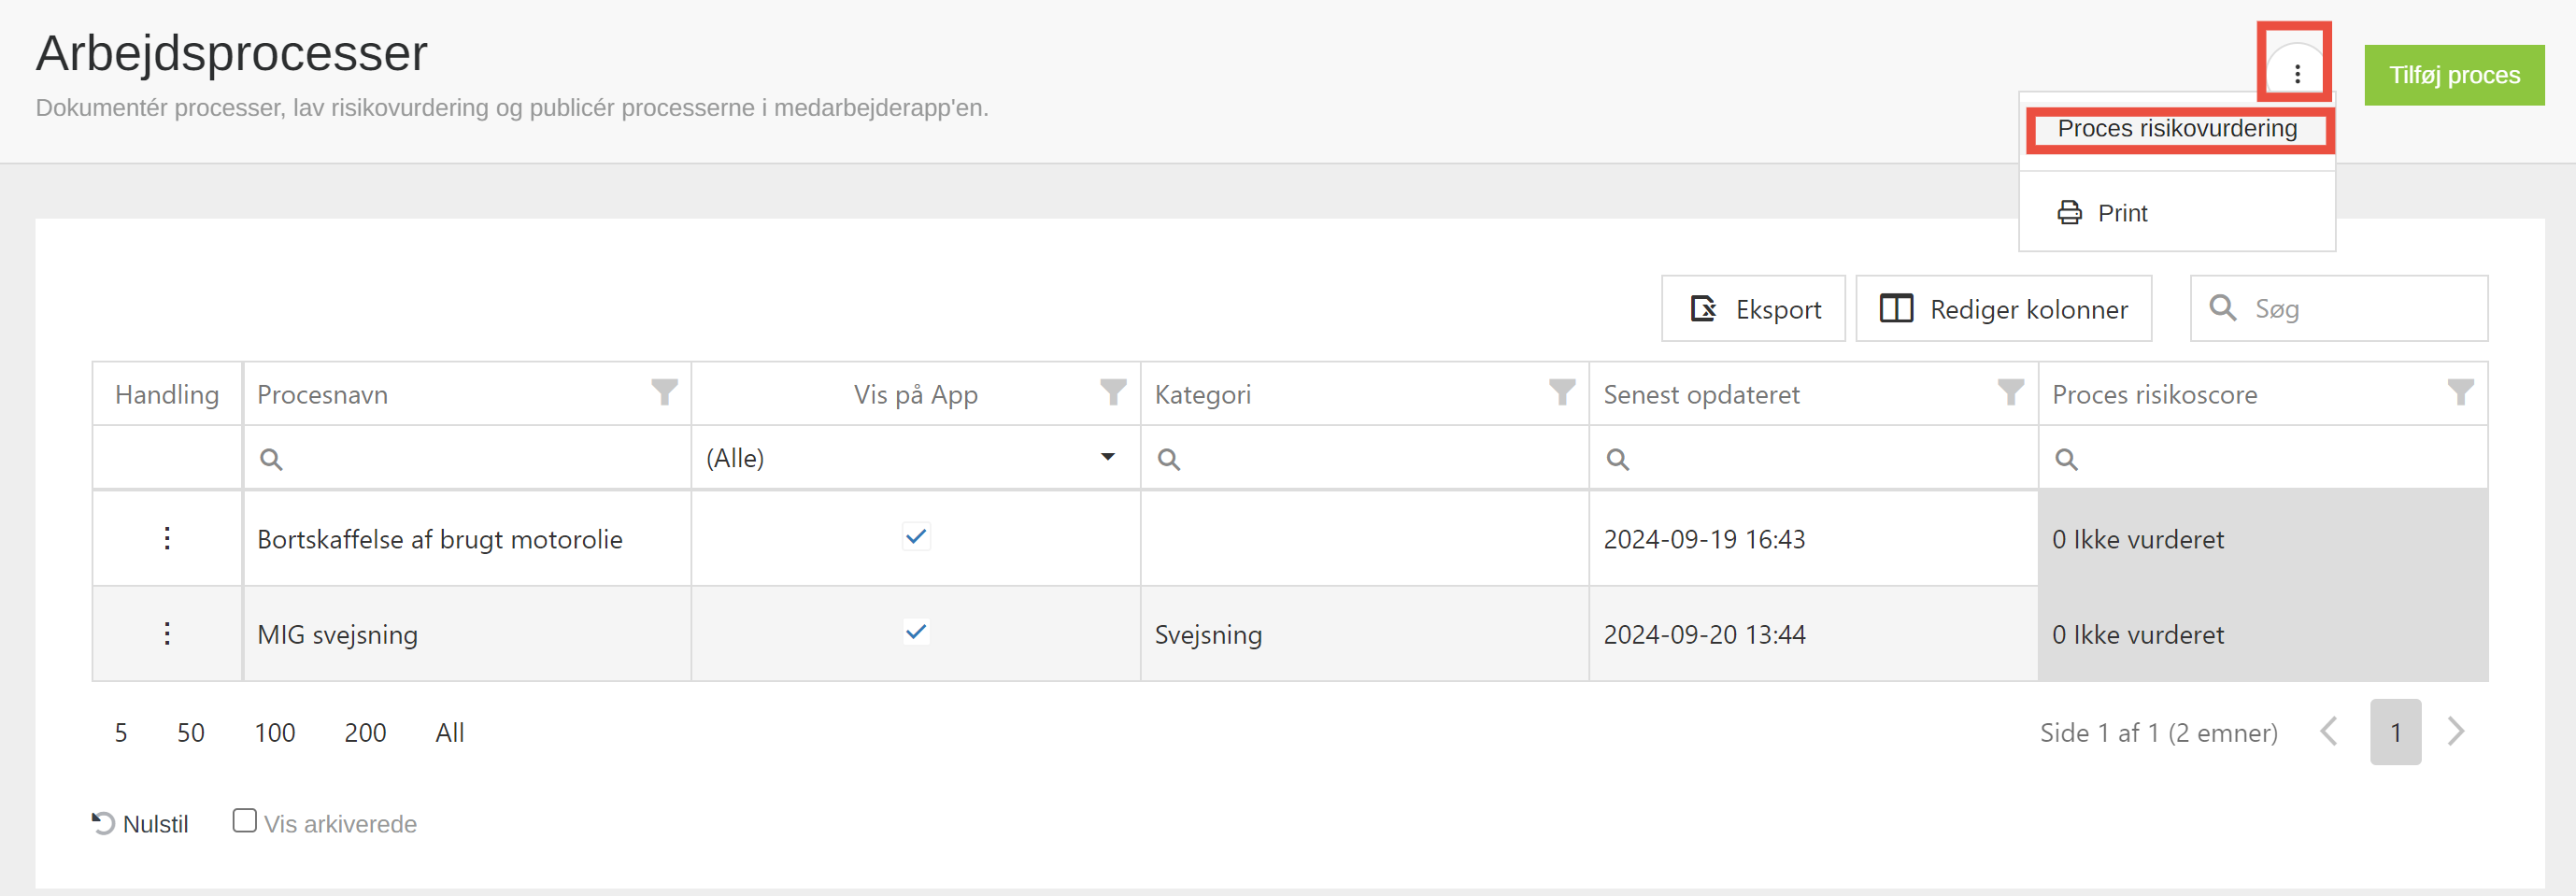Toggle Vis på App for Bortskaffelse row

pos(915,537)
